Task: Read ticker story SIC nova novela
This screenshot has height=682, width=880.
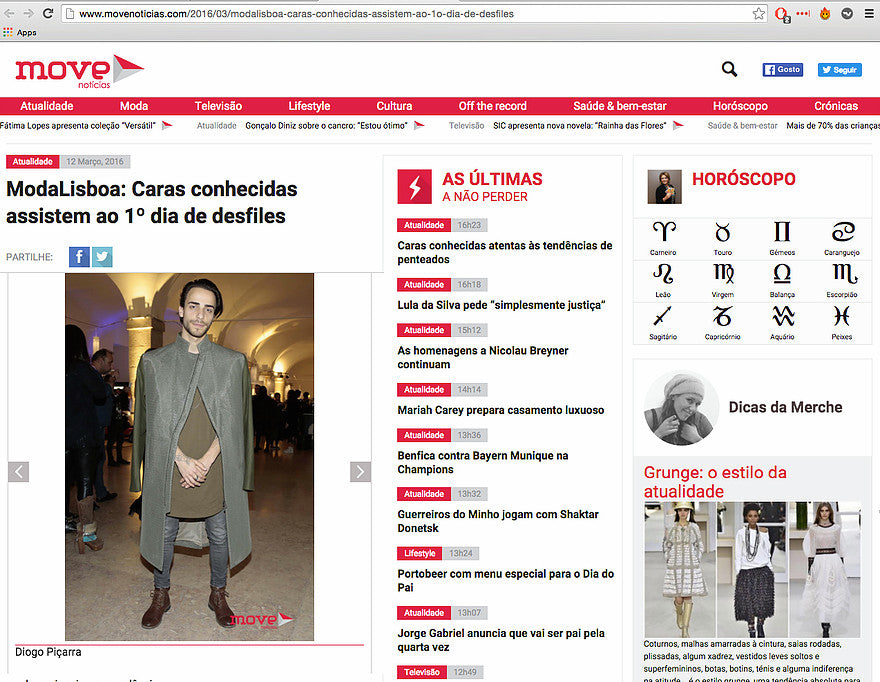Action: coord(580,126)
